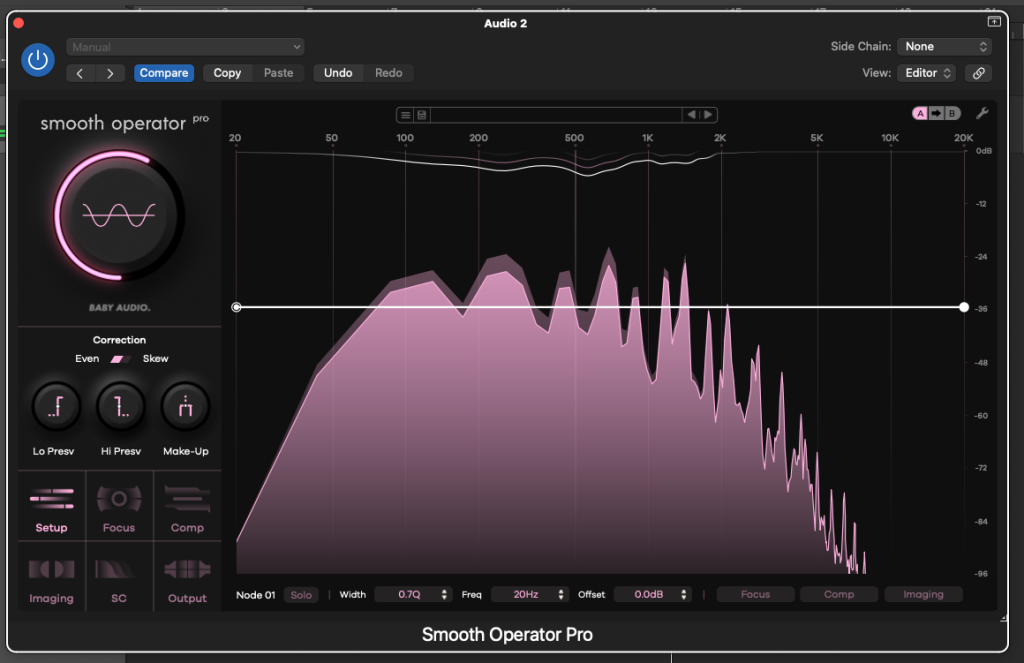Click the threshold line right handle
Viewport: 1024px width, 663px height.
[963, 307]
